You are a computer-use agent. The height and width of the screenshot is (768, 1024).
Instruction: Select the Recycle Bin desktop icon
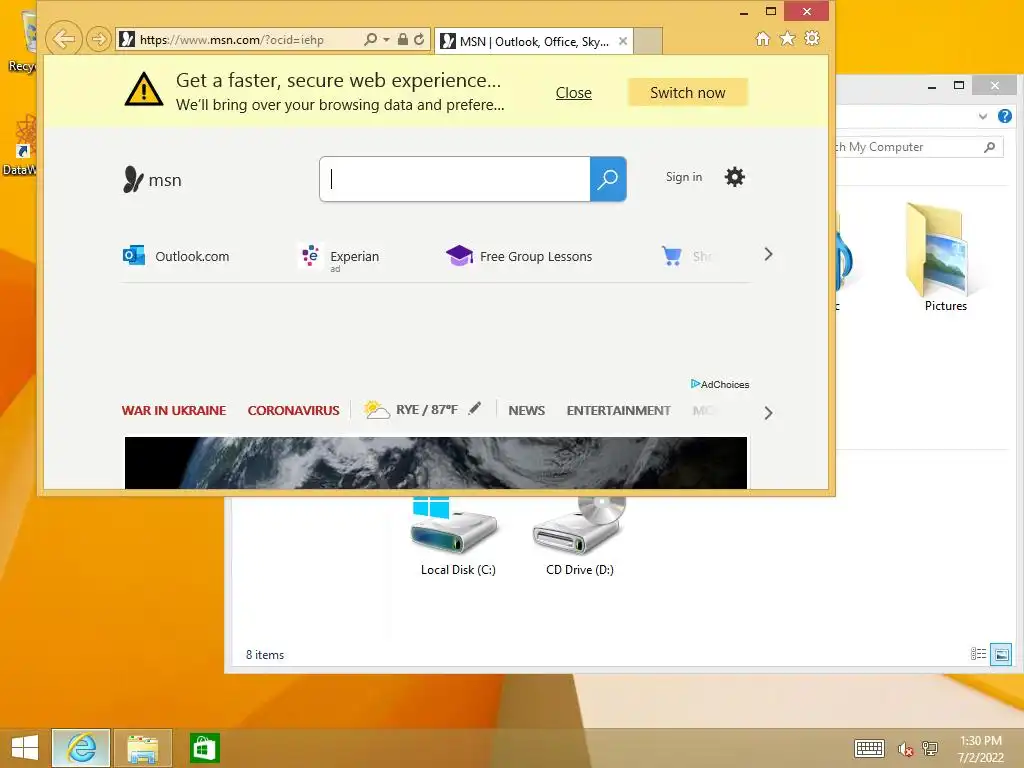pyautogui.click(x=25, y=40)
